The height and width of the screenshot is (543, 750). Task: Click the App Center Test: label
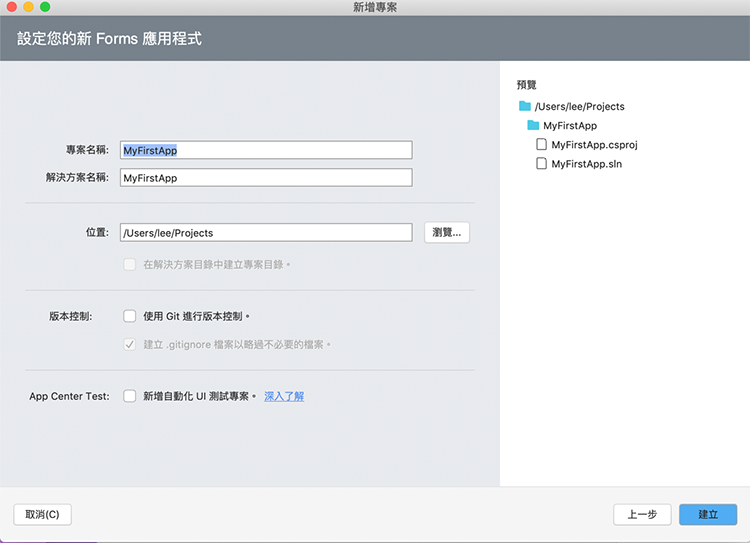pyautogui.click(x=69, y=396)
